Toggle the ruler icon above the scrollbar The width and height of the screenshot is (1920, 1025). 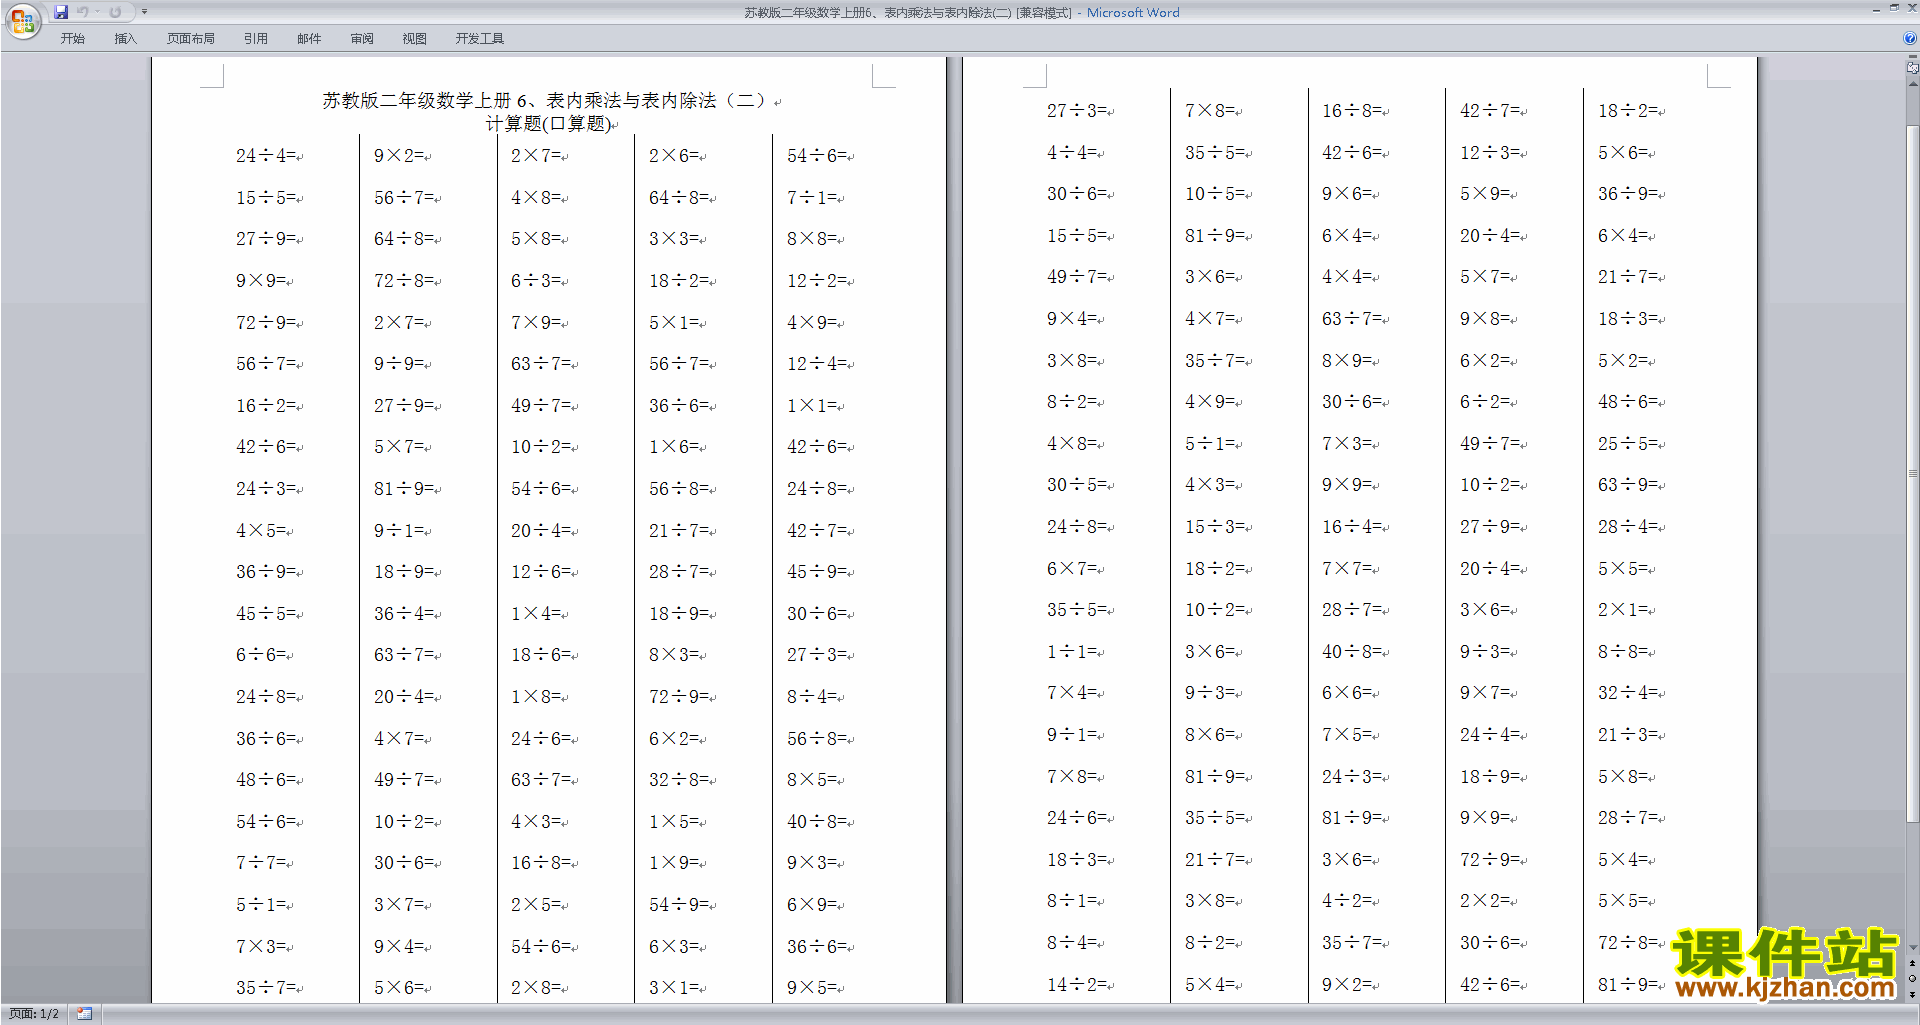pos(1912,68)
